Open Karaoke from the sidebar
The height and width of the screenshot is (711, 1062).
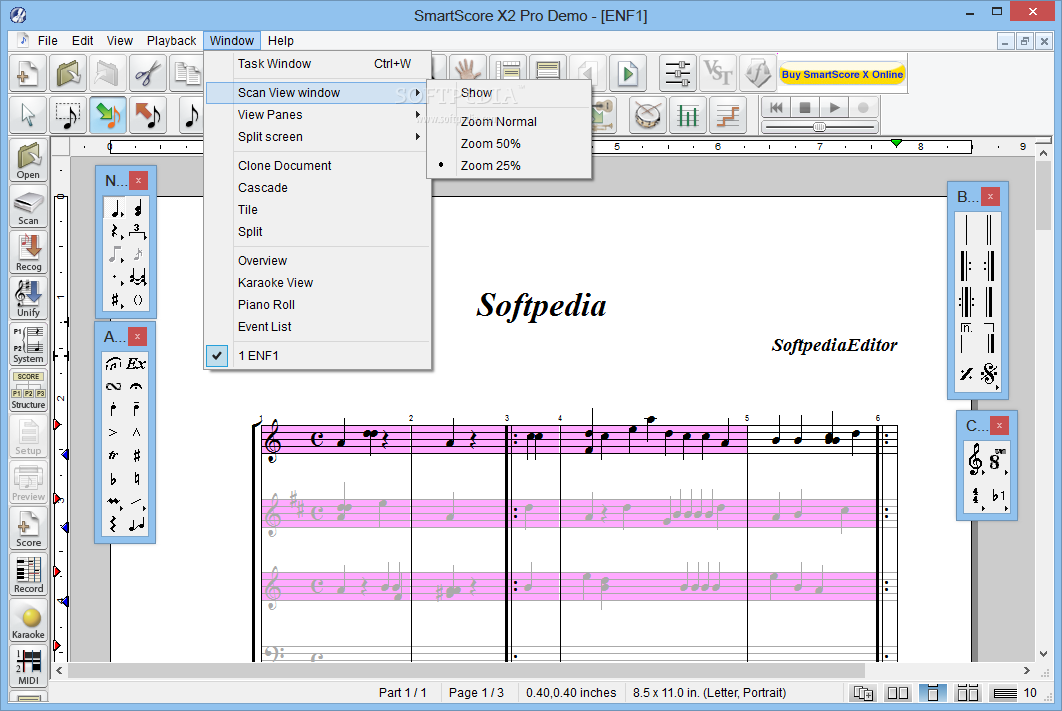pyautogui.click(x=28, y=621)
